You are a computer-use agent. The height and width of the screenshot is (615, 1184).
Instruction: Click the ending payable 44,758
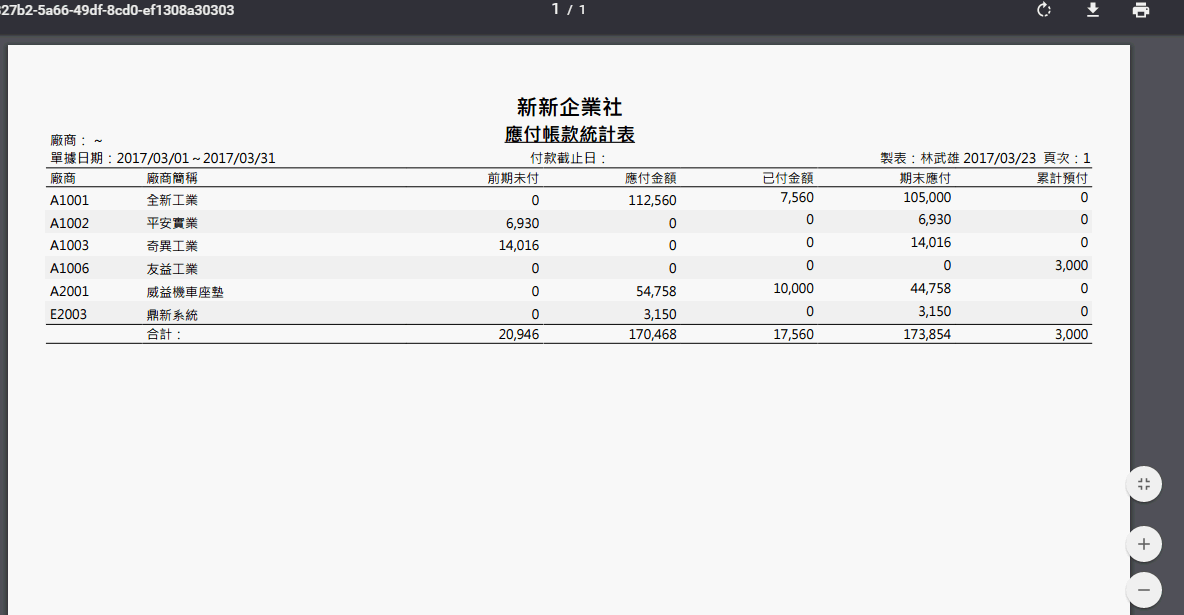click(931, 289)
